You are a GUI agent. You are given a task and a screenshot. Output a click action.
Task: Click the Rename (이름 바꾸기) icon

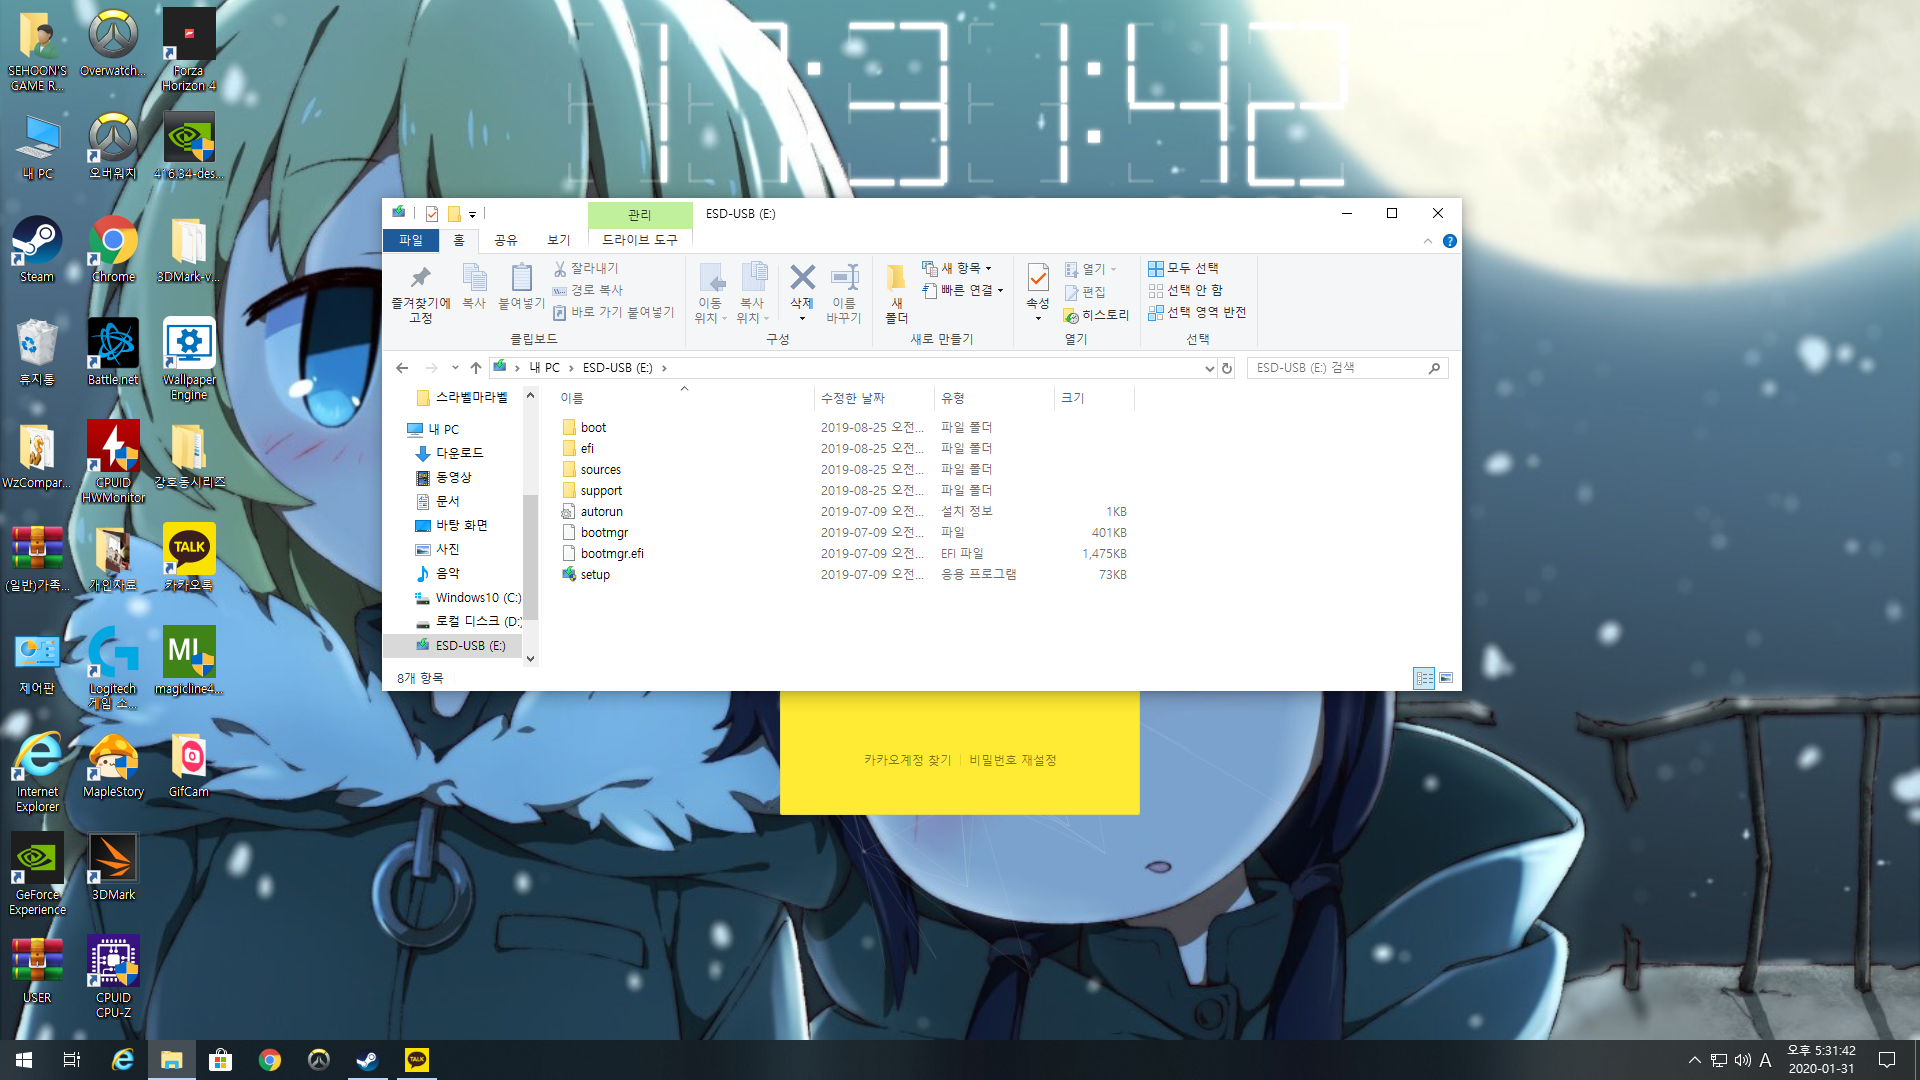[844, 277]
